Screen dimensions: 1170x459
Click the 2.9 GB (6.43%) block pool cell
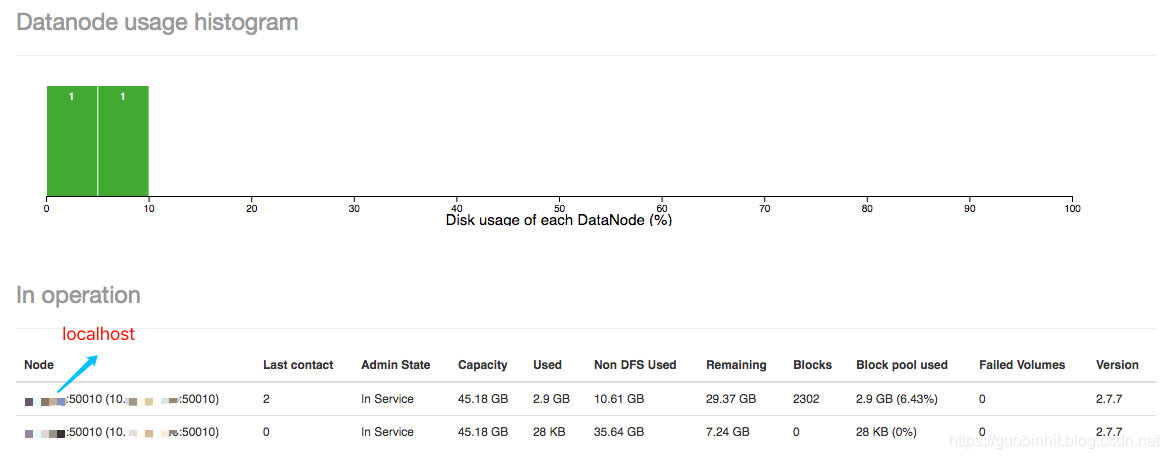[897, 399]
